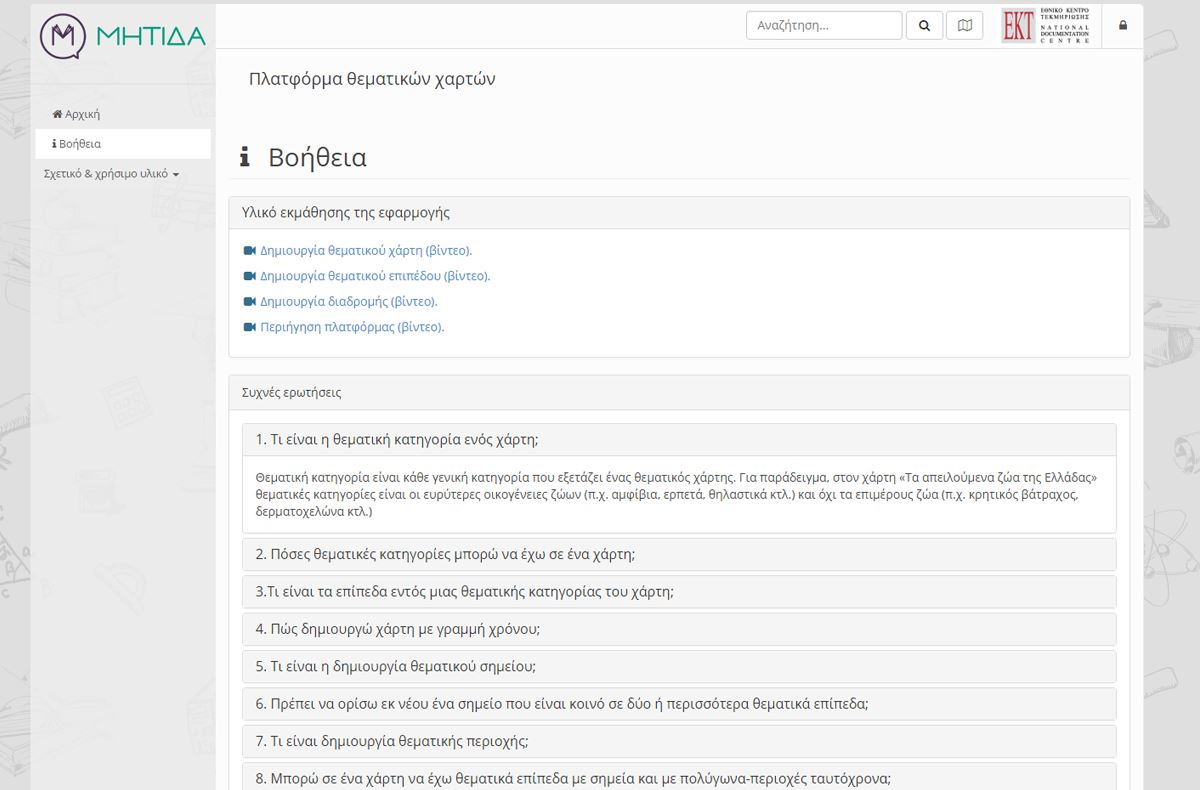Select Βοήθεια in the sidebar menu
Viewport: 1200px width, 790px height.
(x=80, y=144)
